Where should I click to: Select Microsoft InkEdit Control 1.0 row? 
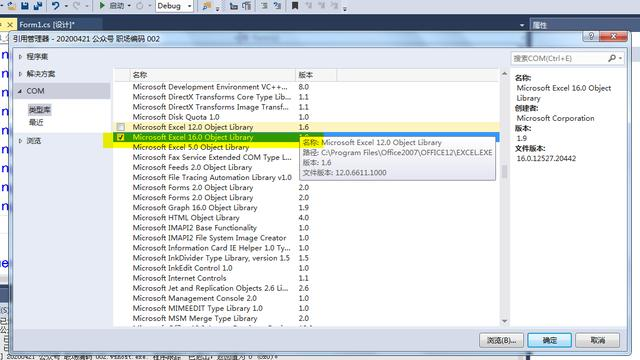(306, 268)
